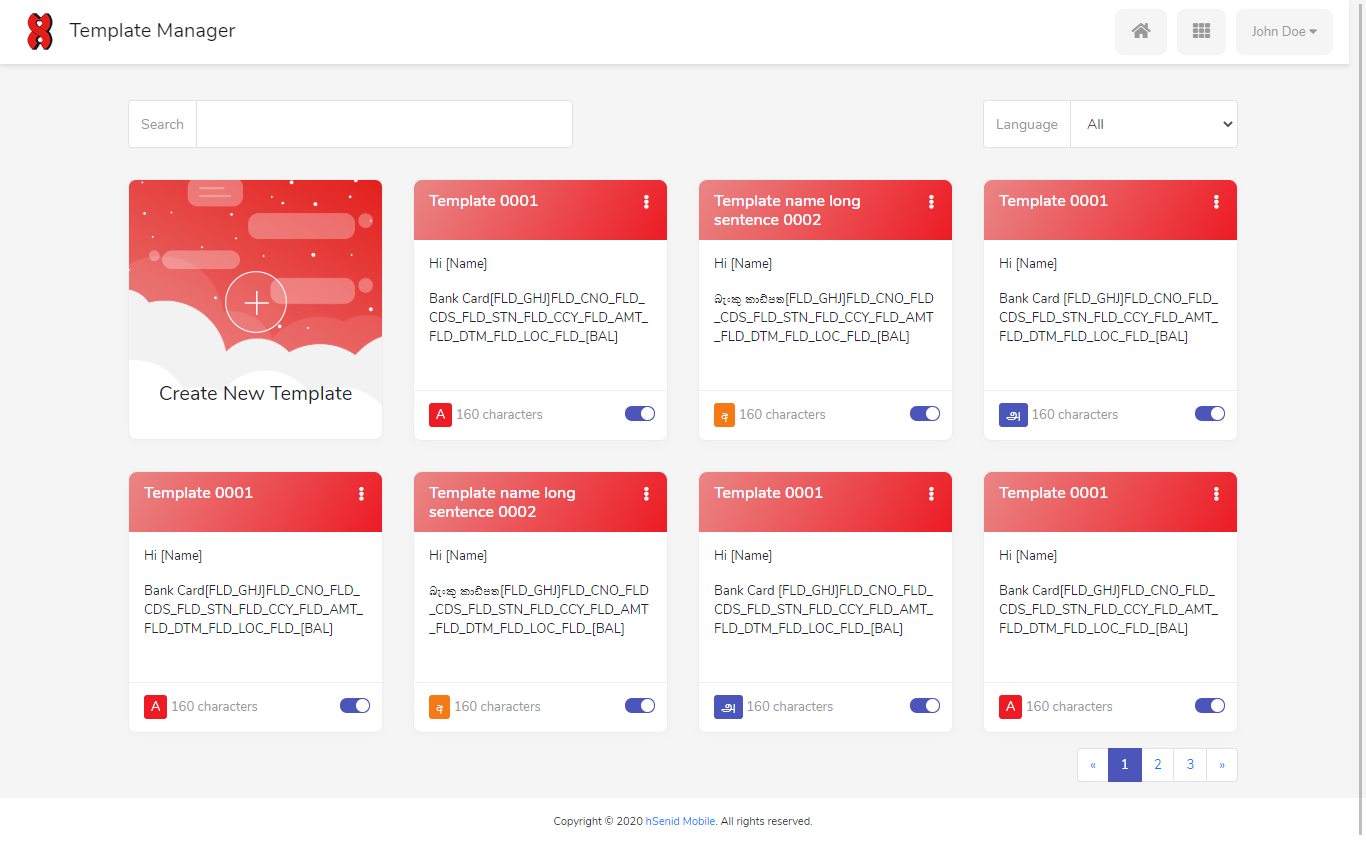
Task: Expand the John Doe user menu
Action: 1284,32
